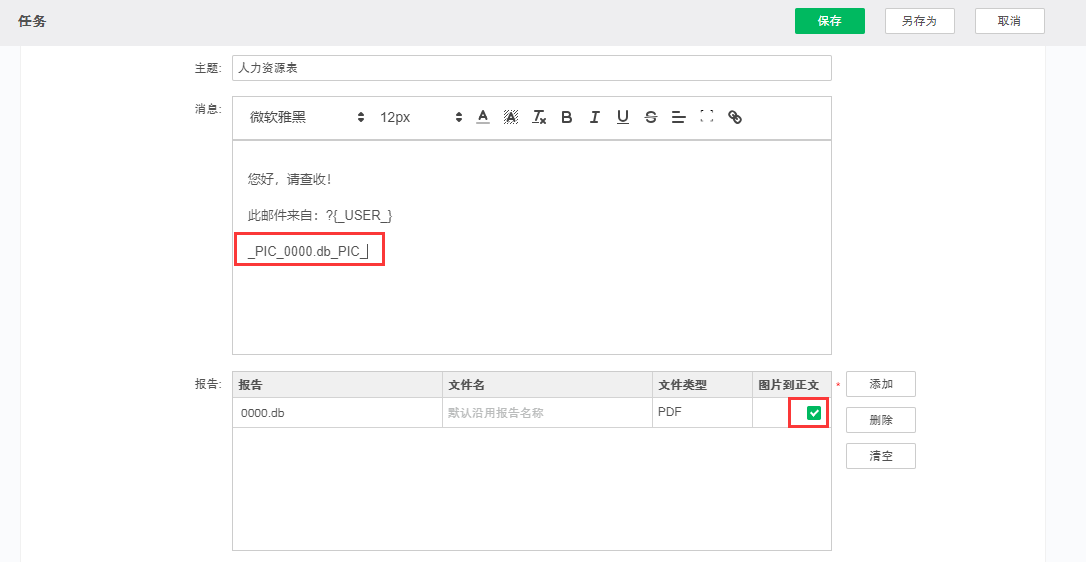This screenshot has width=1086, height=562.
Task: Click the 图片到正文 column header
Action: point(792,385)
